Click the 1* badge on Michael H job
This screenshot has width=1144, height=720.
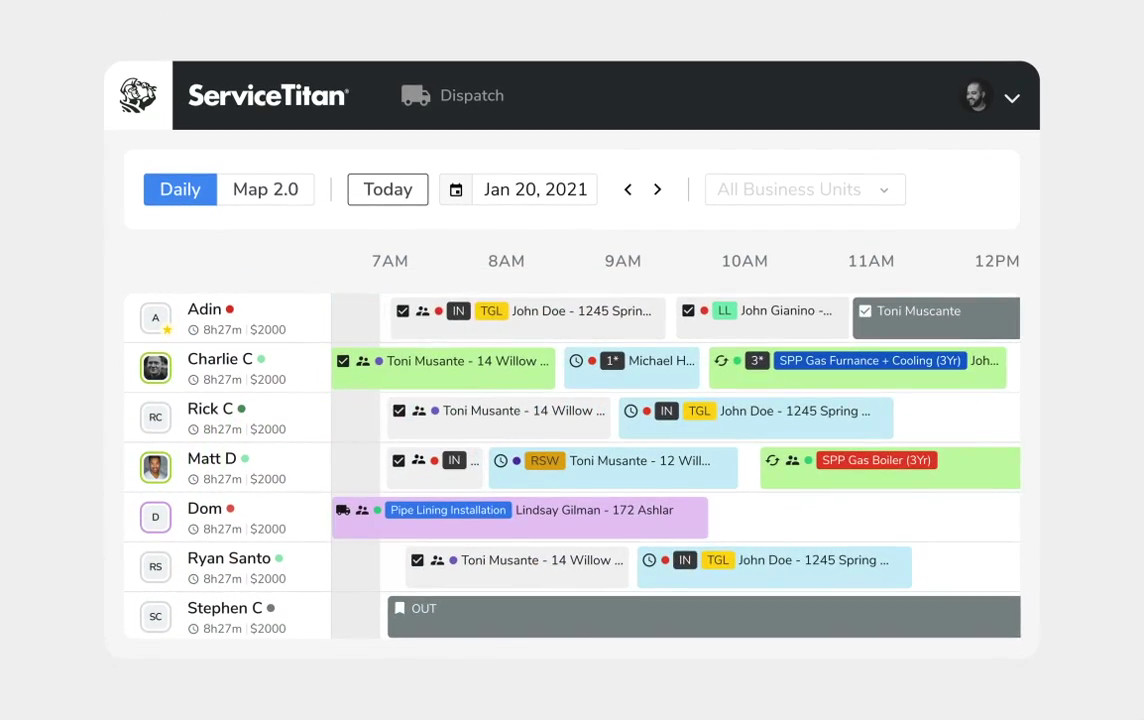(612, 360)
